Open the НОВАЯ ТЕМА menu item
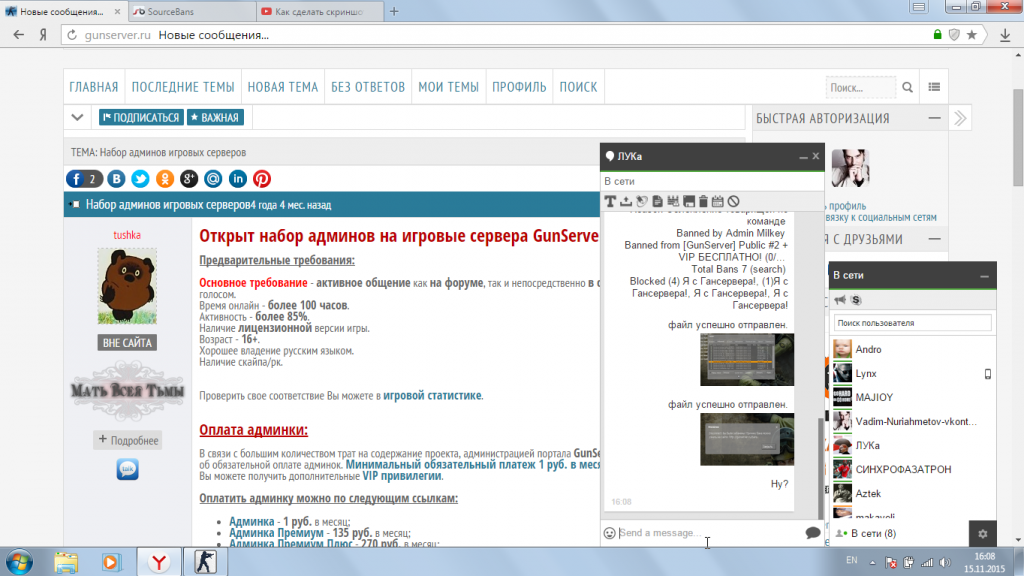The height and width of the screenshot is (576, 1024). pyautogui.click(x=282, y=87)
